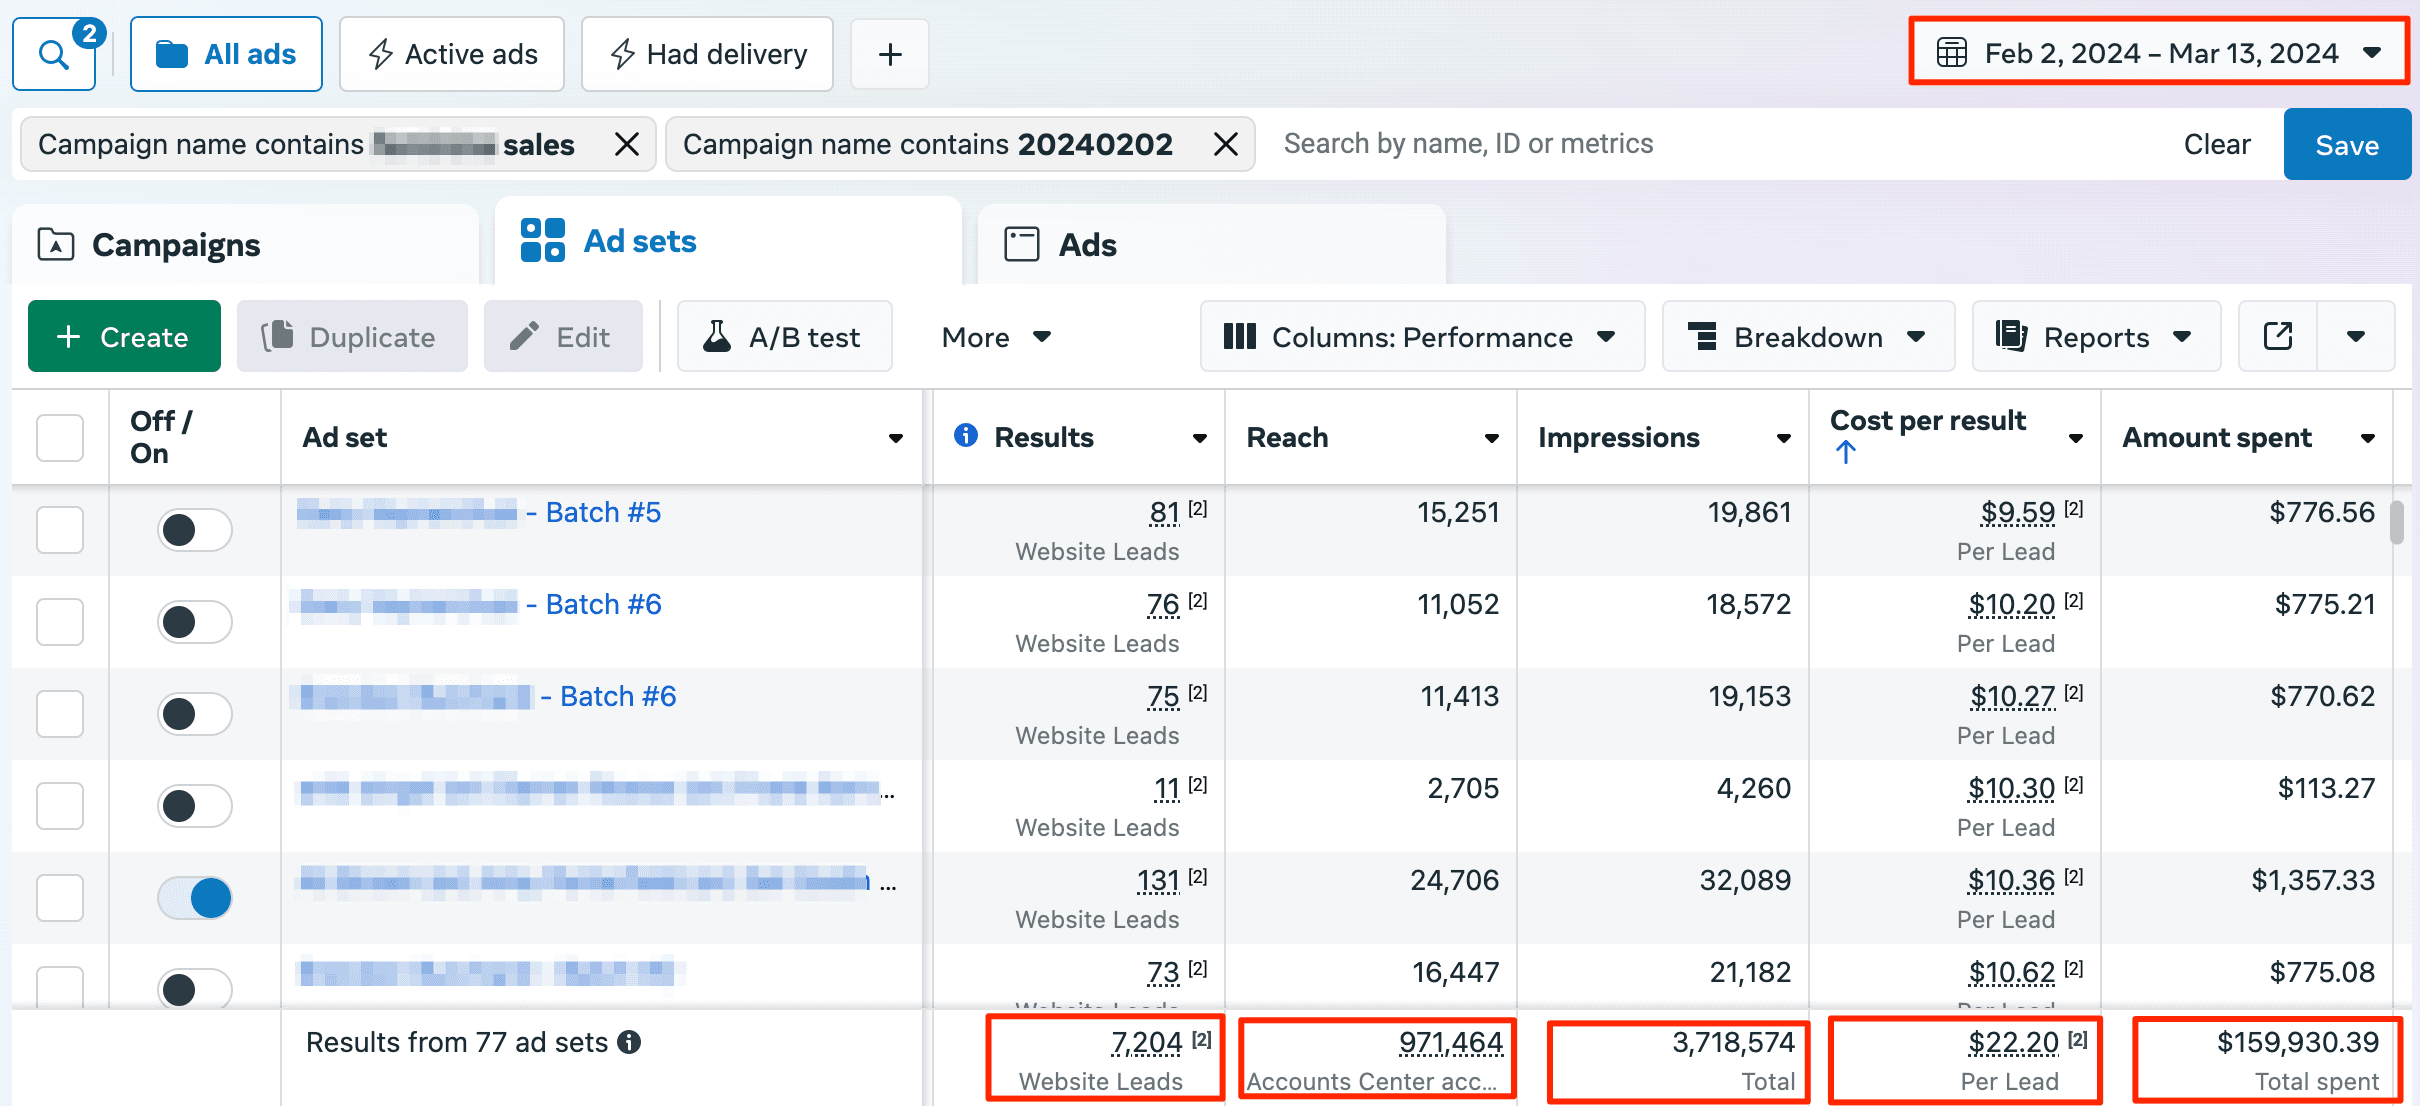Click the export/share icon button
The image size is (2420, 1106).
click(x=2278, y=337)
